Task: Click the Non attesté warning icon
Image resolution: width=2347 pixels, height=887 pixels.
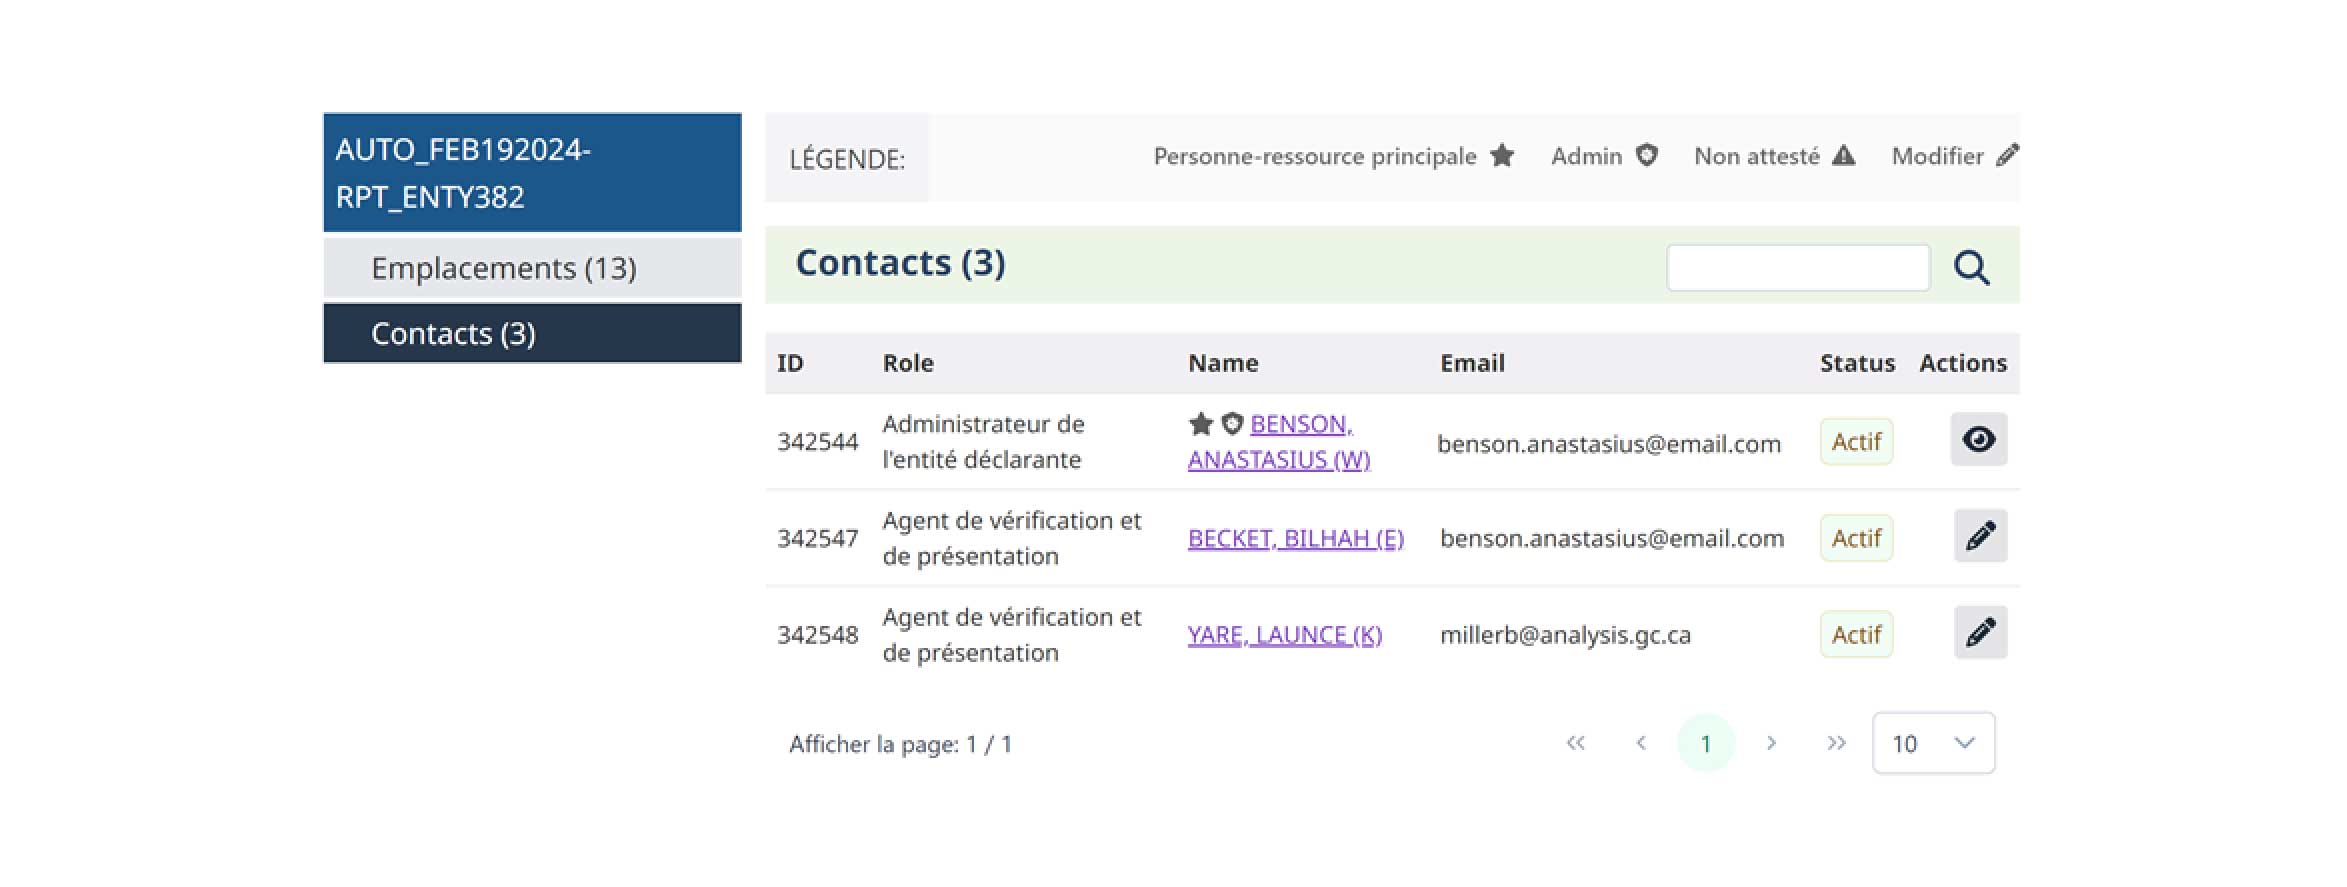Action: click(x=1846, y=154)
